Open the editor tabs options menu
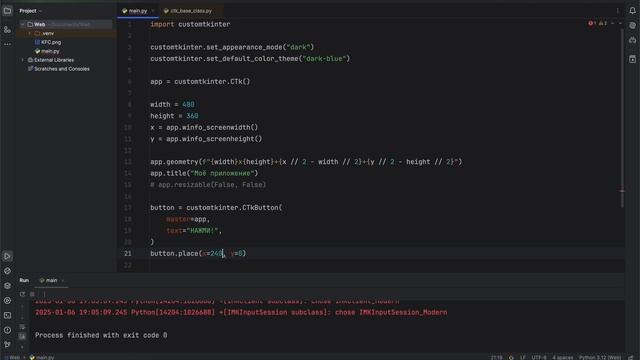 pyautogui.click(x=617, y=11)
